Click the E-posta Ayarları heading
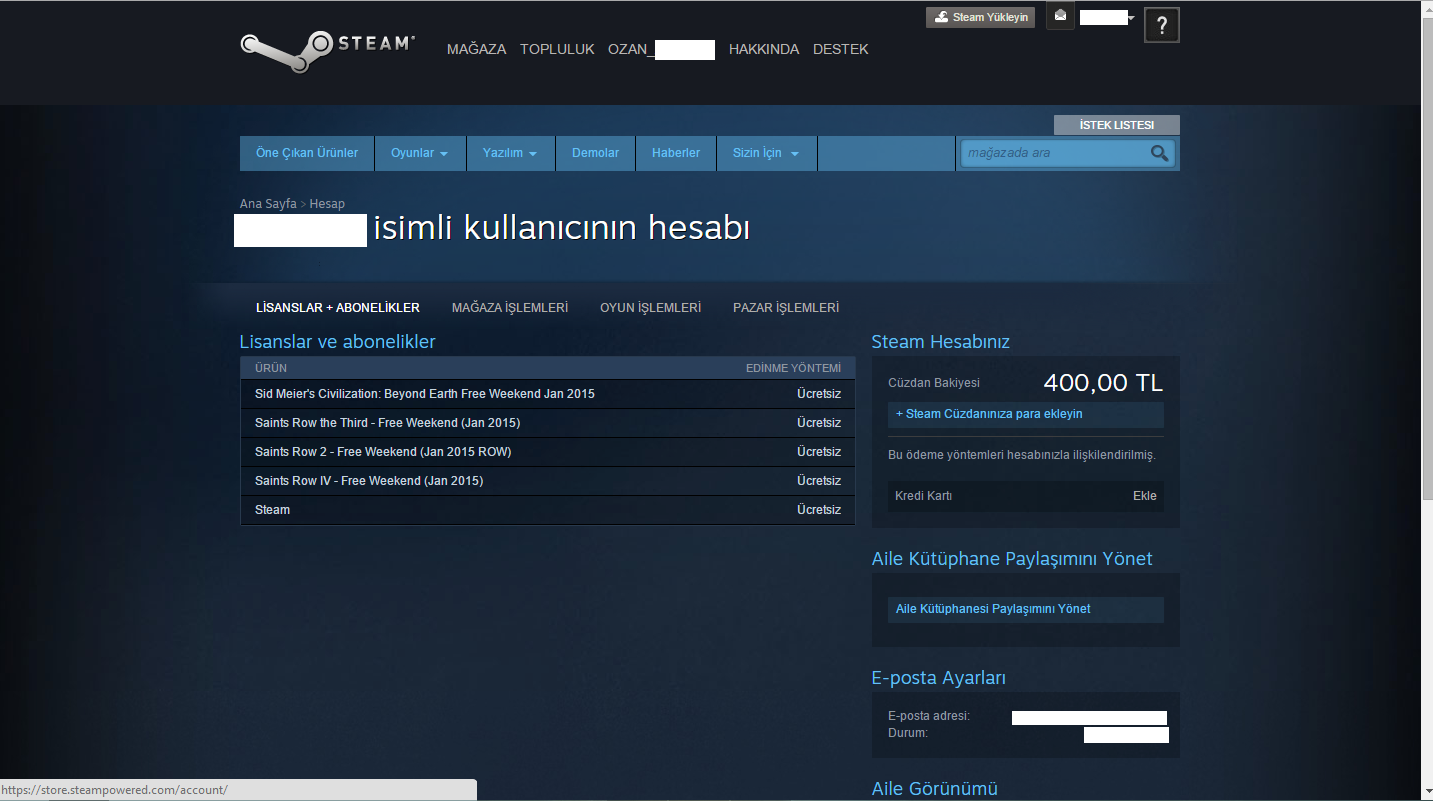The height and width of the screenshot is (801, 1433). (x=939, y=678)
